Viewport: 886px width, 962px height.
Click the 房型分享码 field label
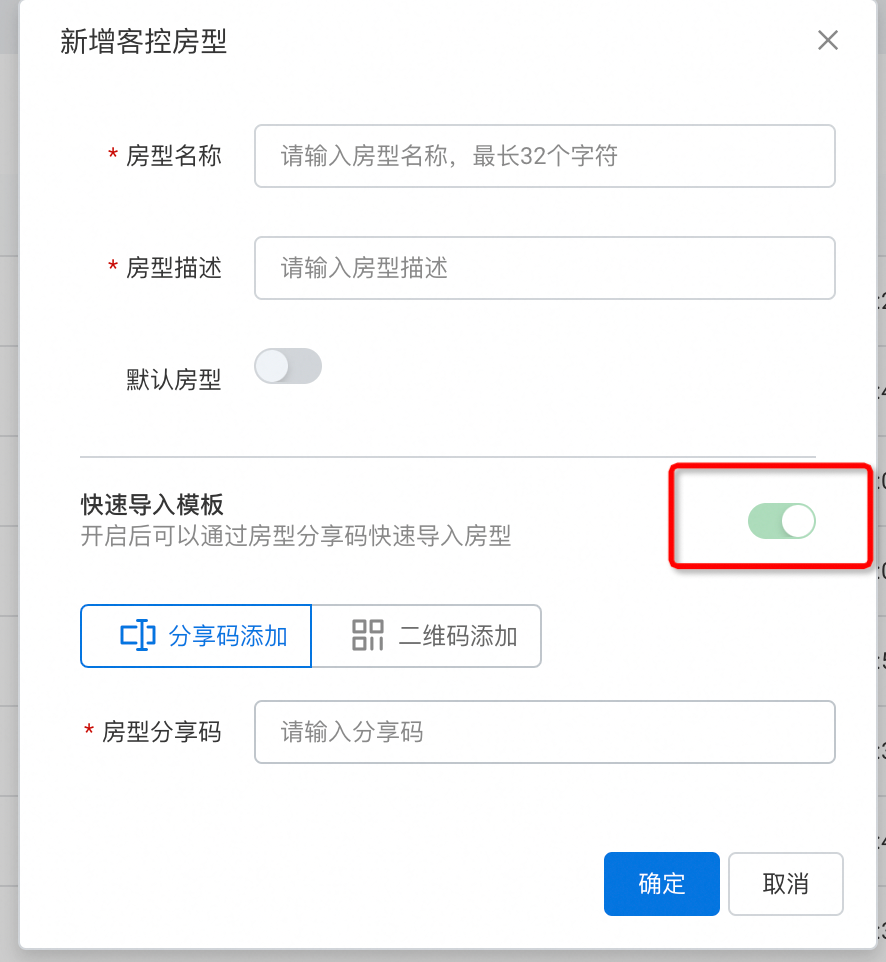point(161,732)
